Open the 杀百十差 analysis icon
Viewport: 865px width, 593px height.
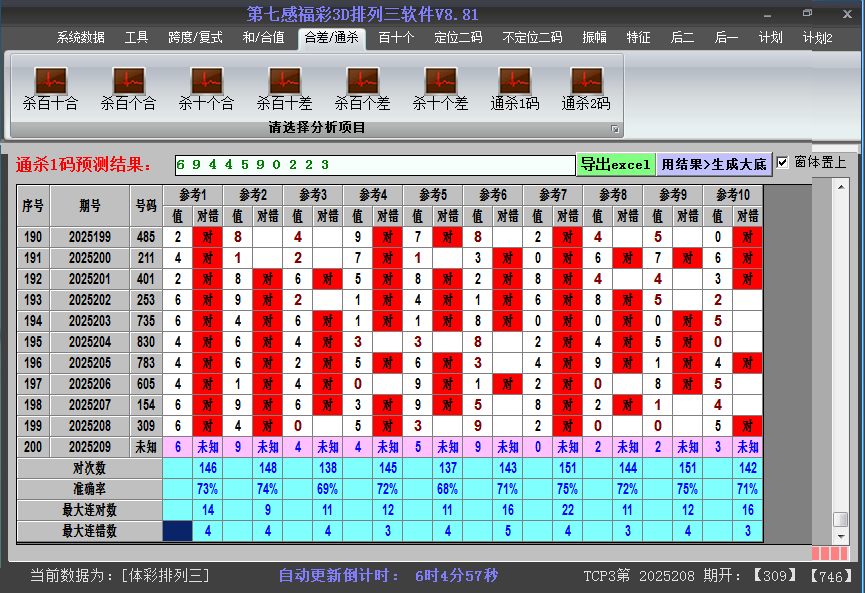[x=285, y=88]
